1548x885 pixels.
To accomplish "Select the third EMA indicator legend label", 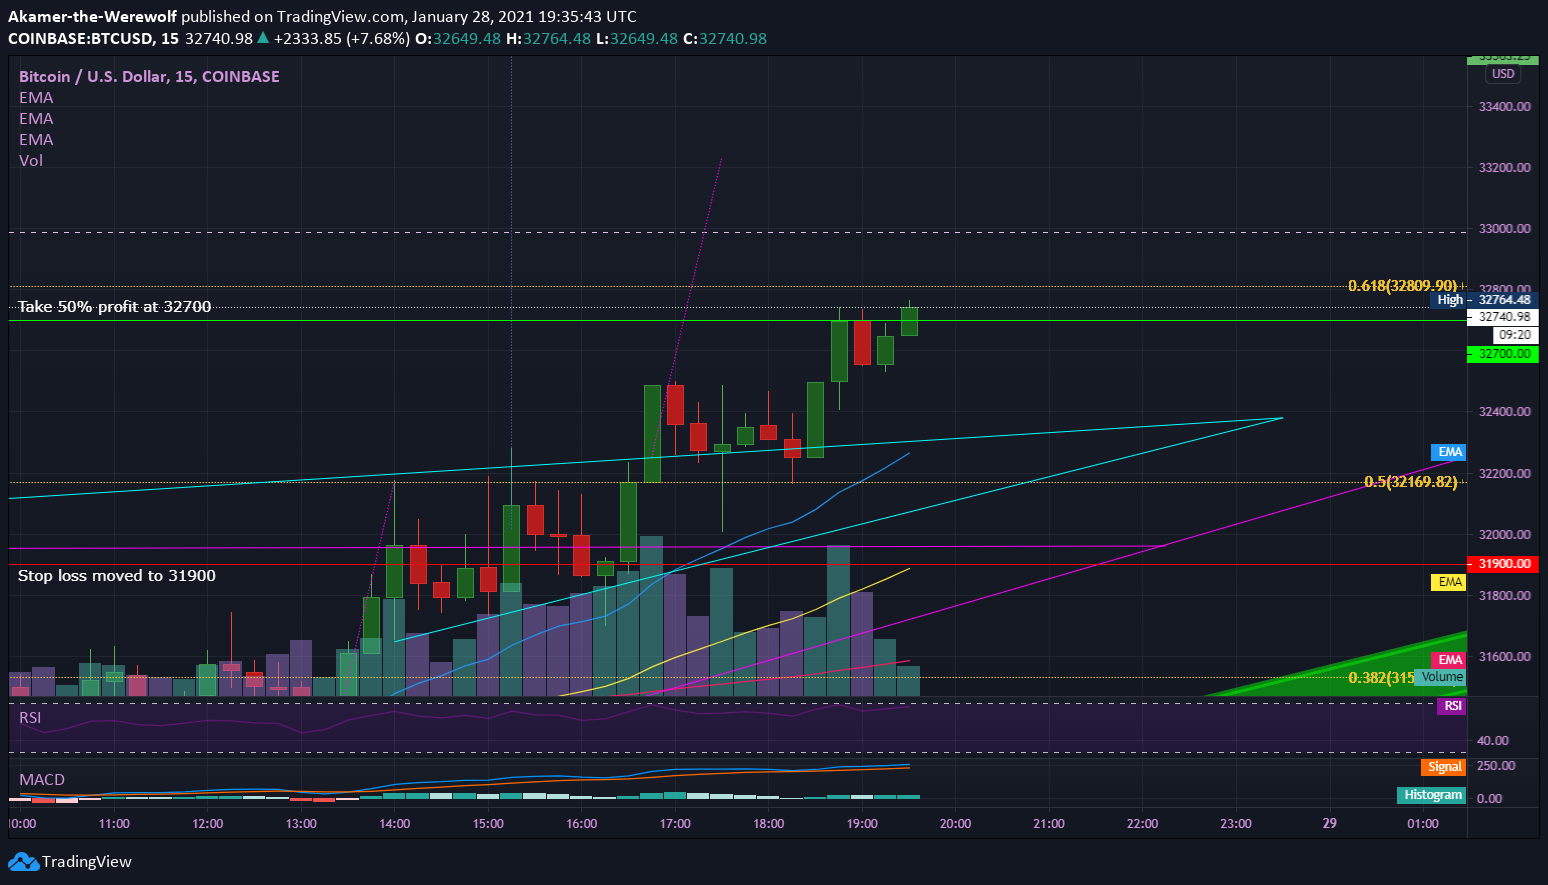I will click(x=36, y=140).
